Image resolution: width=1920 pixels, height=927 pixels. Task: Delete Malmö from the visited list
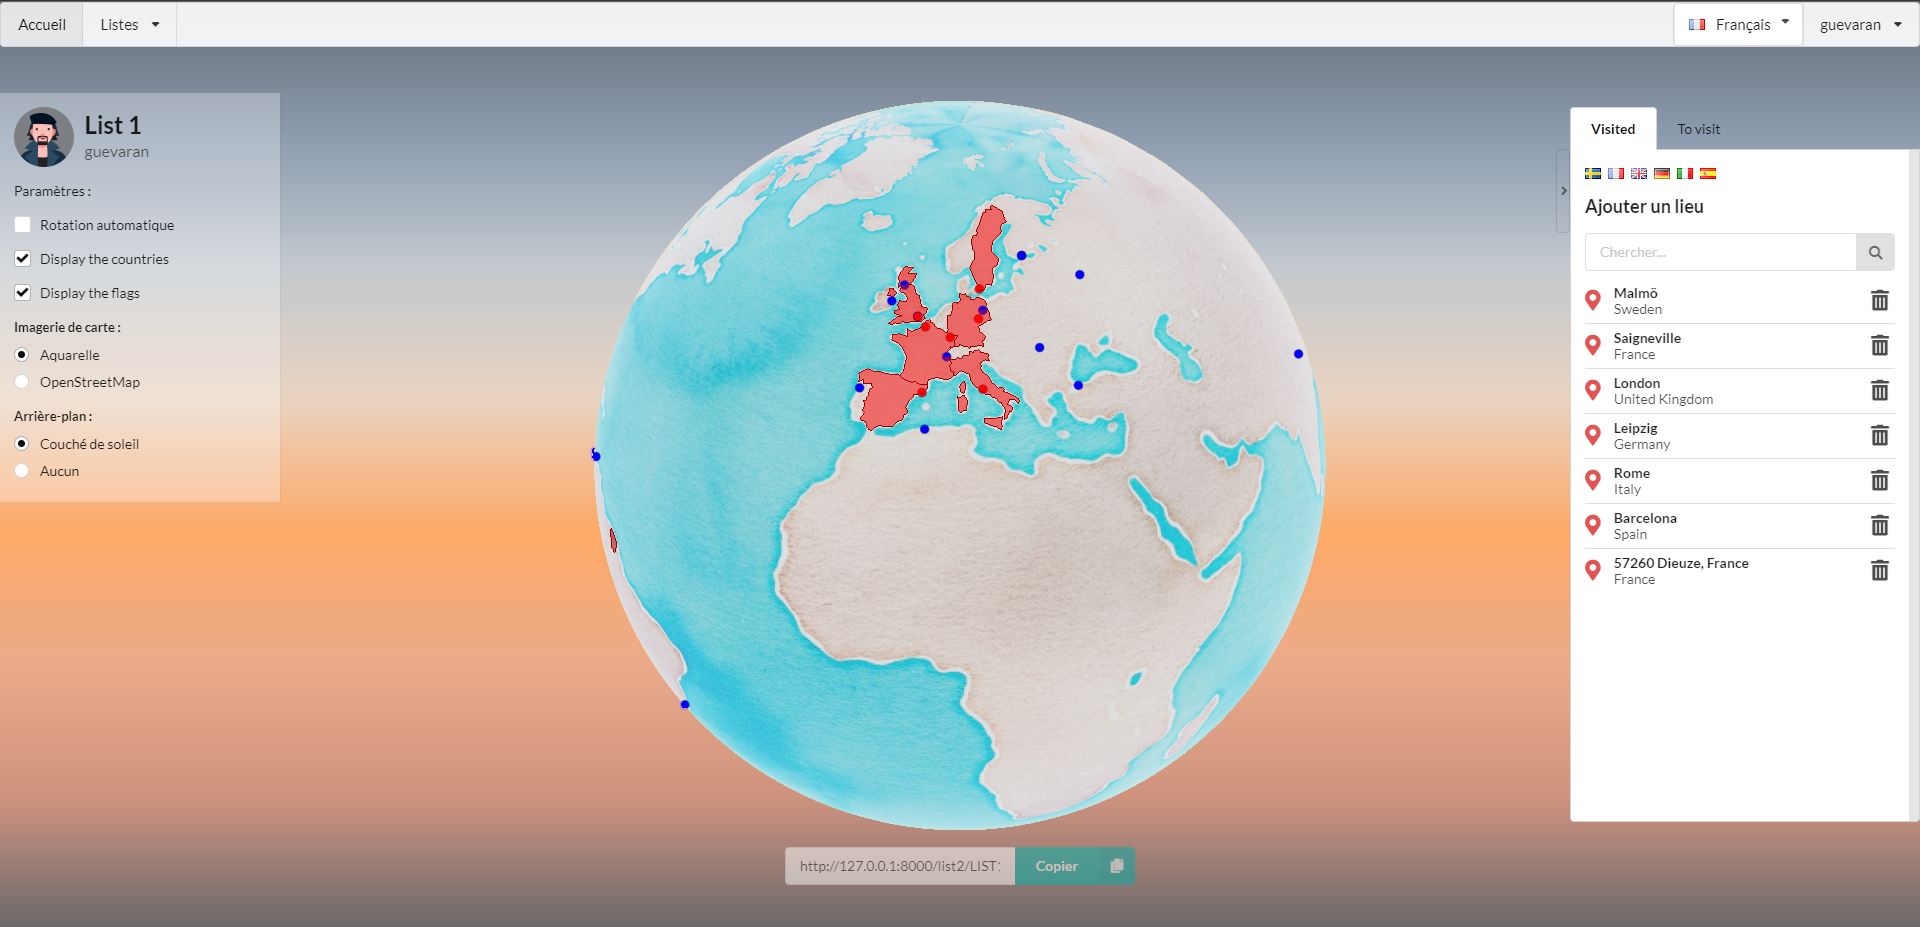[x=1879, y=301]
